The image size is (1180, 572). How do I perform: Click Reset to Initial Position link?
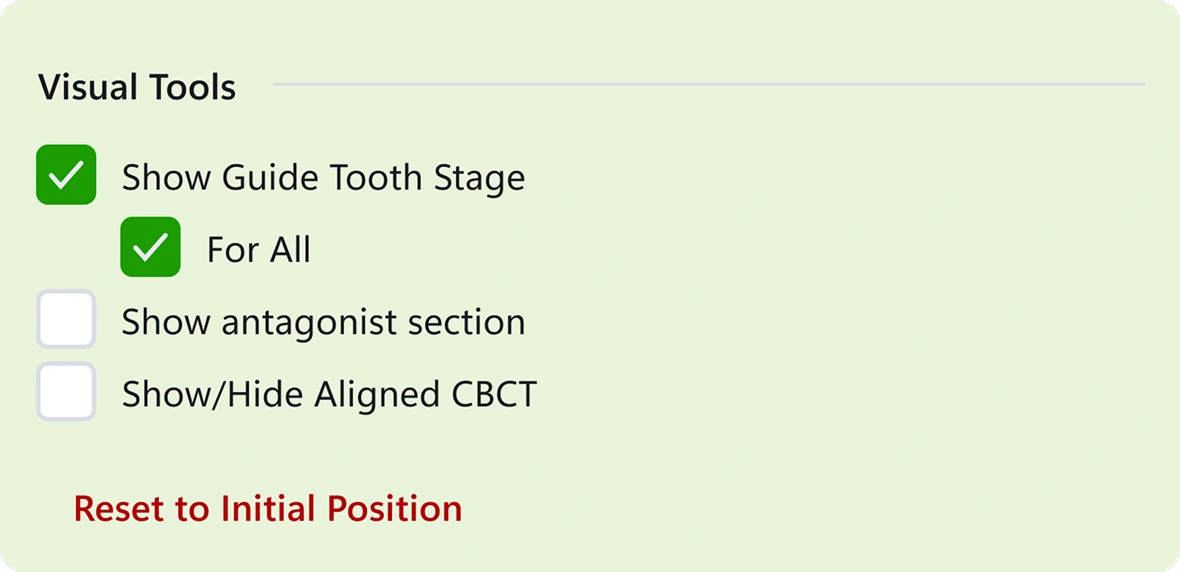(268, 509)
